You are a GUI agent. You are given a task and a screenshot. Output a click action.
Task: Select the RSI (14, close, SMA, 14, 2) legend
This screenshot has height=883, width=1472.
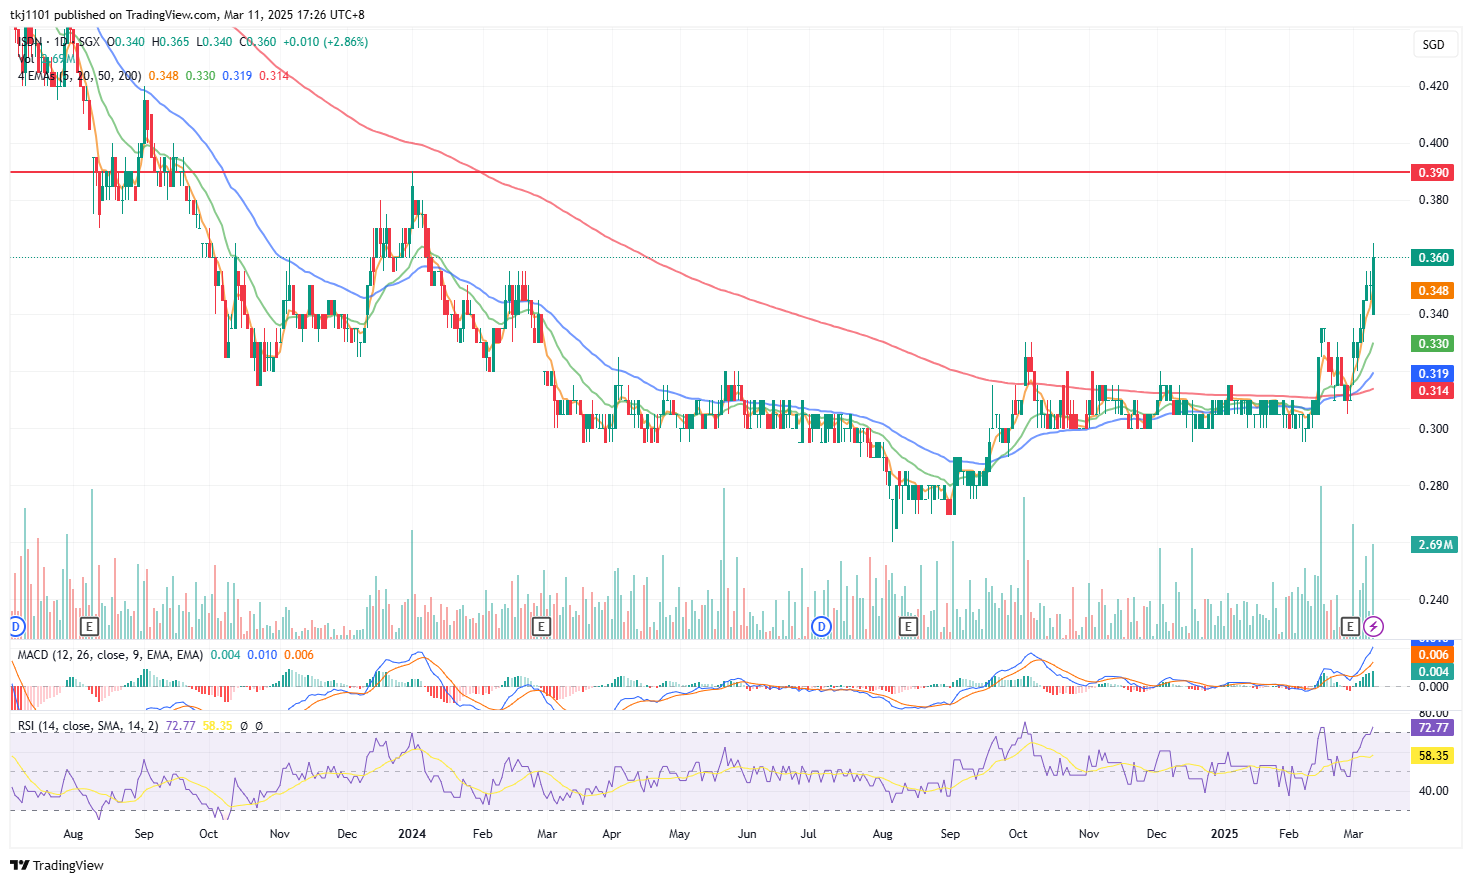pyautogui.click(x=88, y=726)
